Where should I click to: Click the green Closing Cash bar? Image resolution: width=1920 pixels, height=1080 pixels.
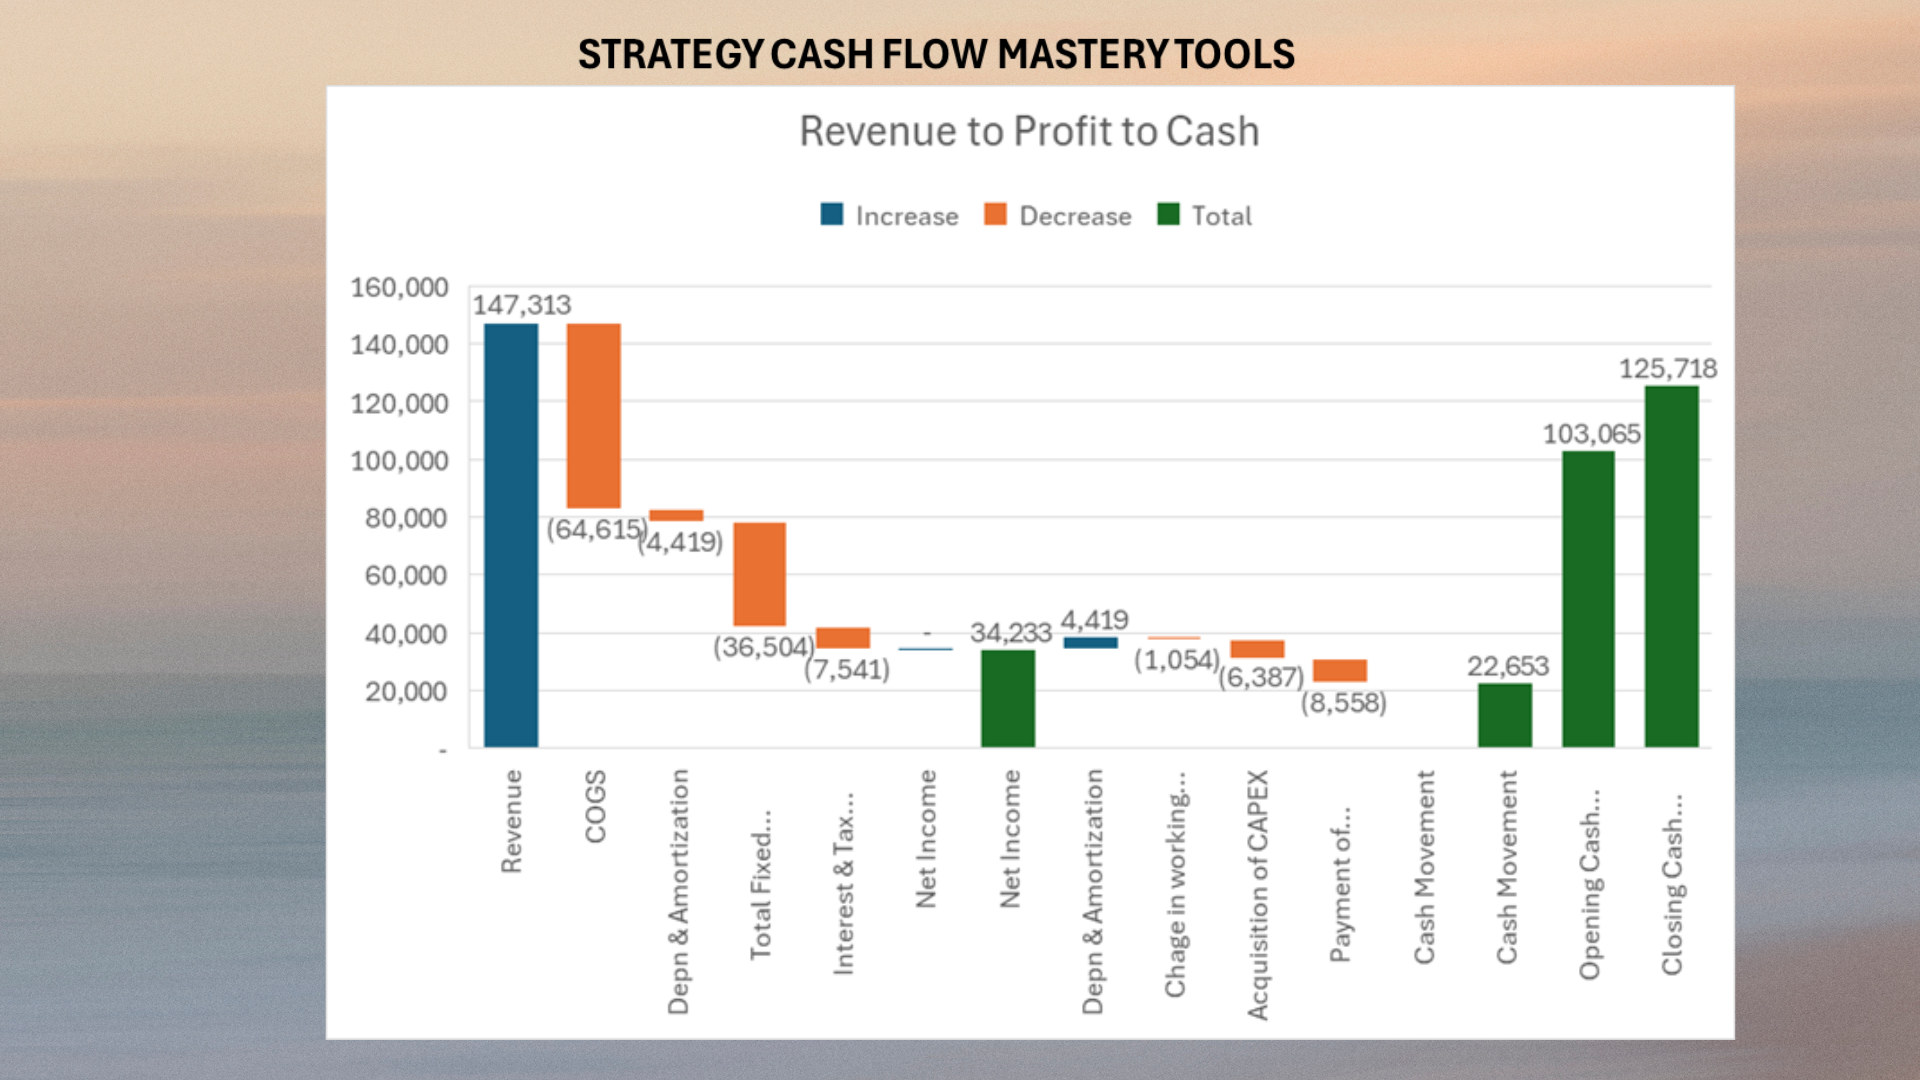(1671, 566)
